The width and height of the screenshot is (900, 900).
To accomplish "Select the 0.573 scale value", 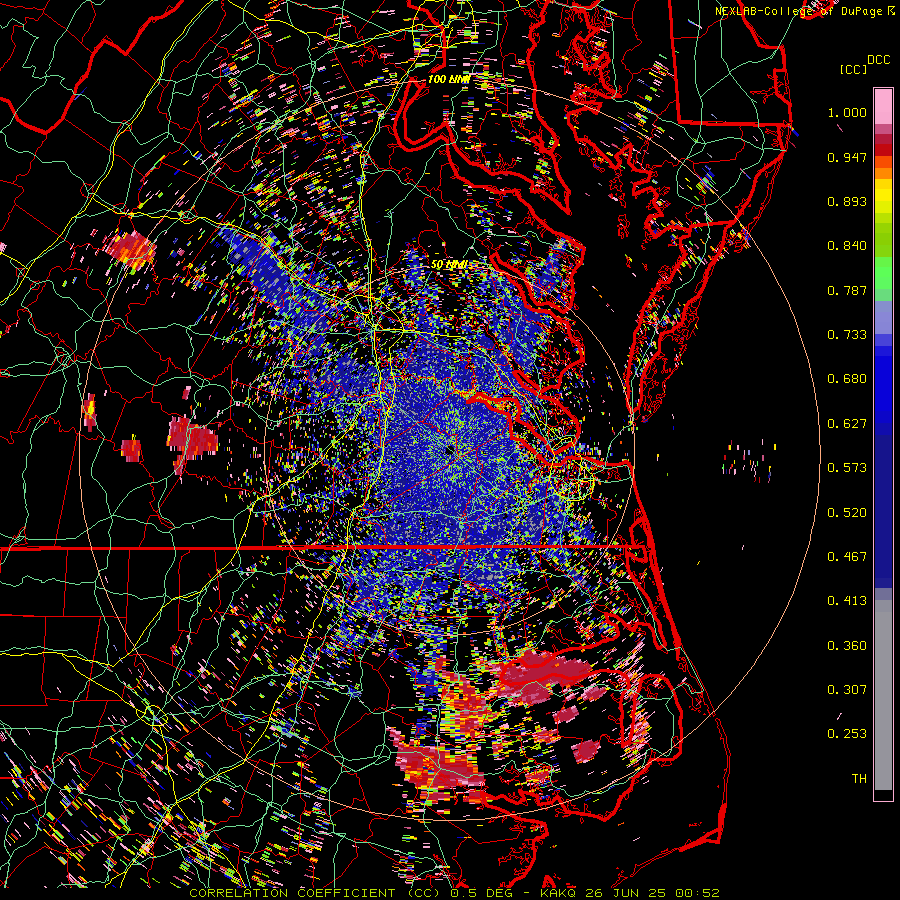I will (847, 468).
